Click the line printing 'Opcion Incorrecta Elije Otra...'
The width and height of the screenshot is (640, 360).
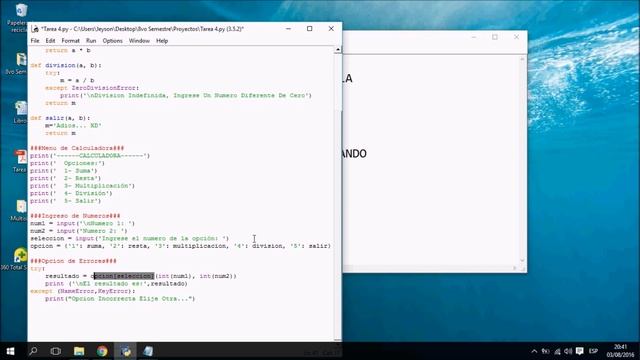click(x=120, y=299)
